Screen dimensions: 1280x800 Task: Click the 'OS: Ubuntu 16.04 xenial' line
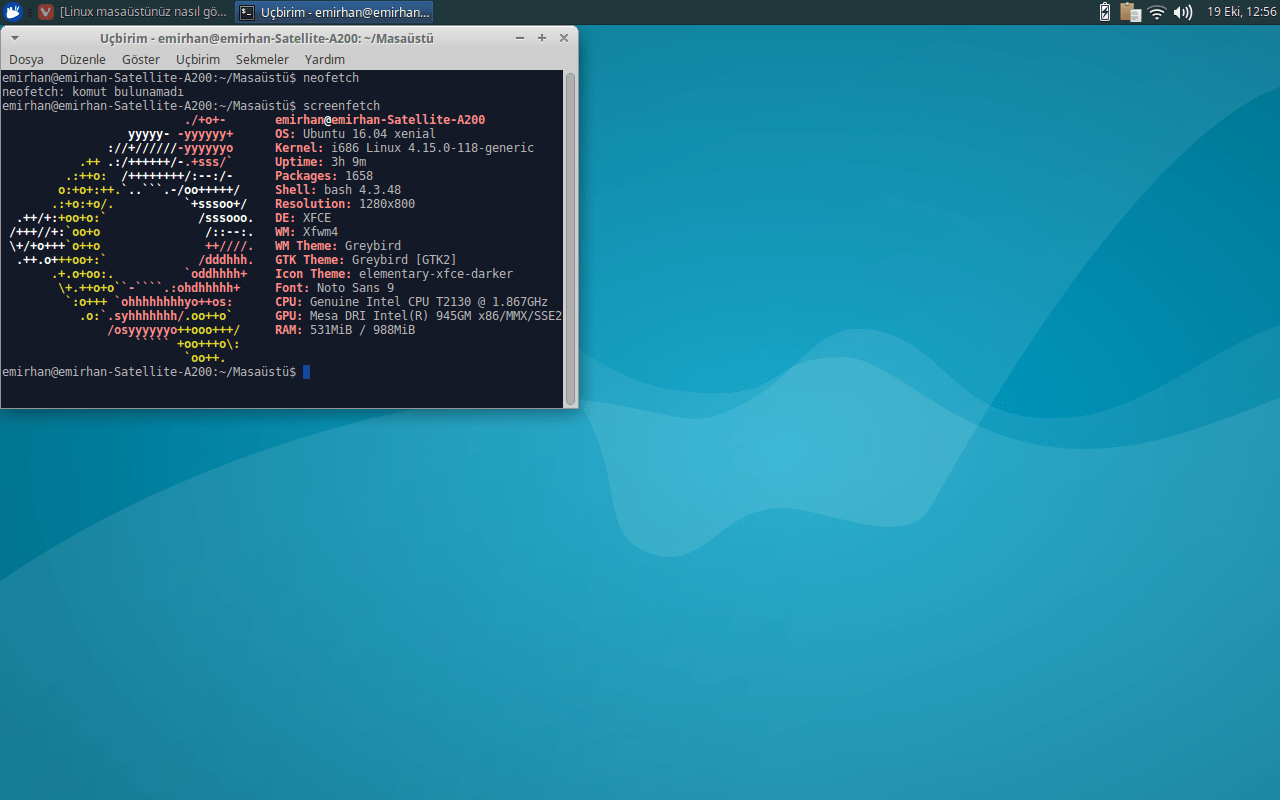tap(355, 134)
